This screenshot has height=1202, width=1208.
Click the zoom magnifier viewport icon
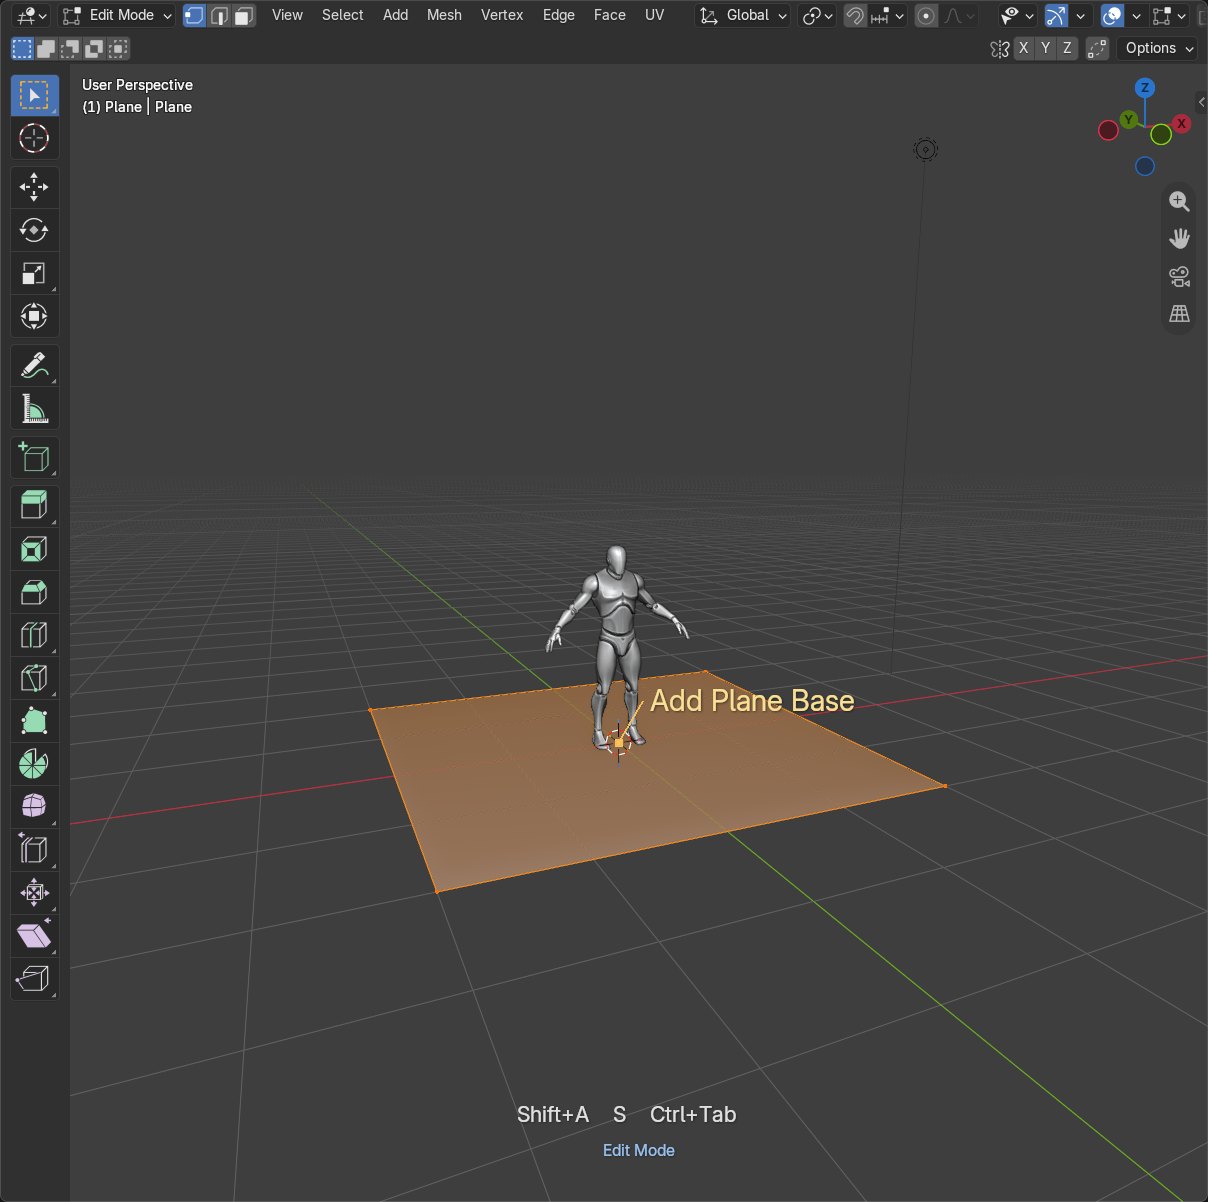(x=1180, y=201)
